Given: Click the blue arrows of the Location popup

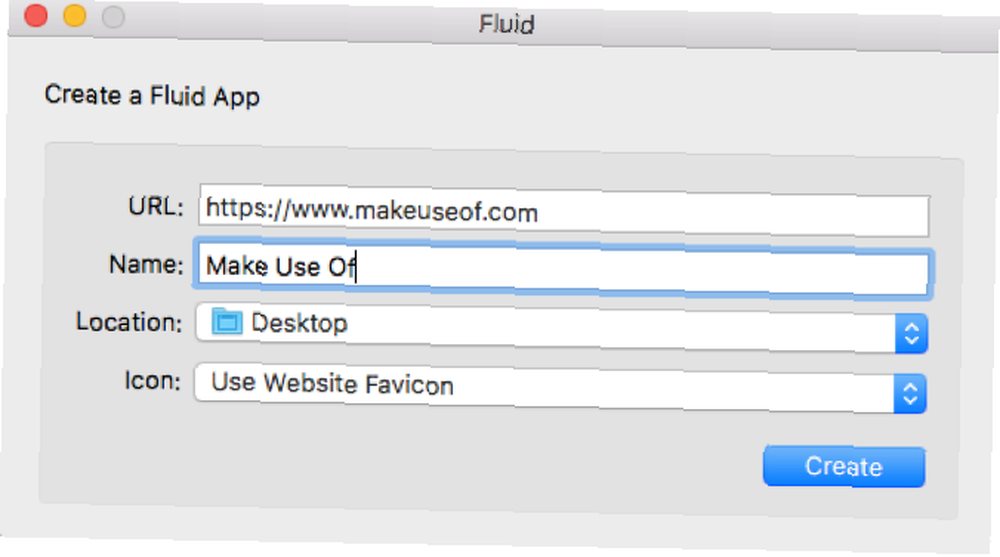Looking at the screenshot, I should [911, 334].
